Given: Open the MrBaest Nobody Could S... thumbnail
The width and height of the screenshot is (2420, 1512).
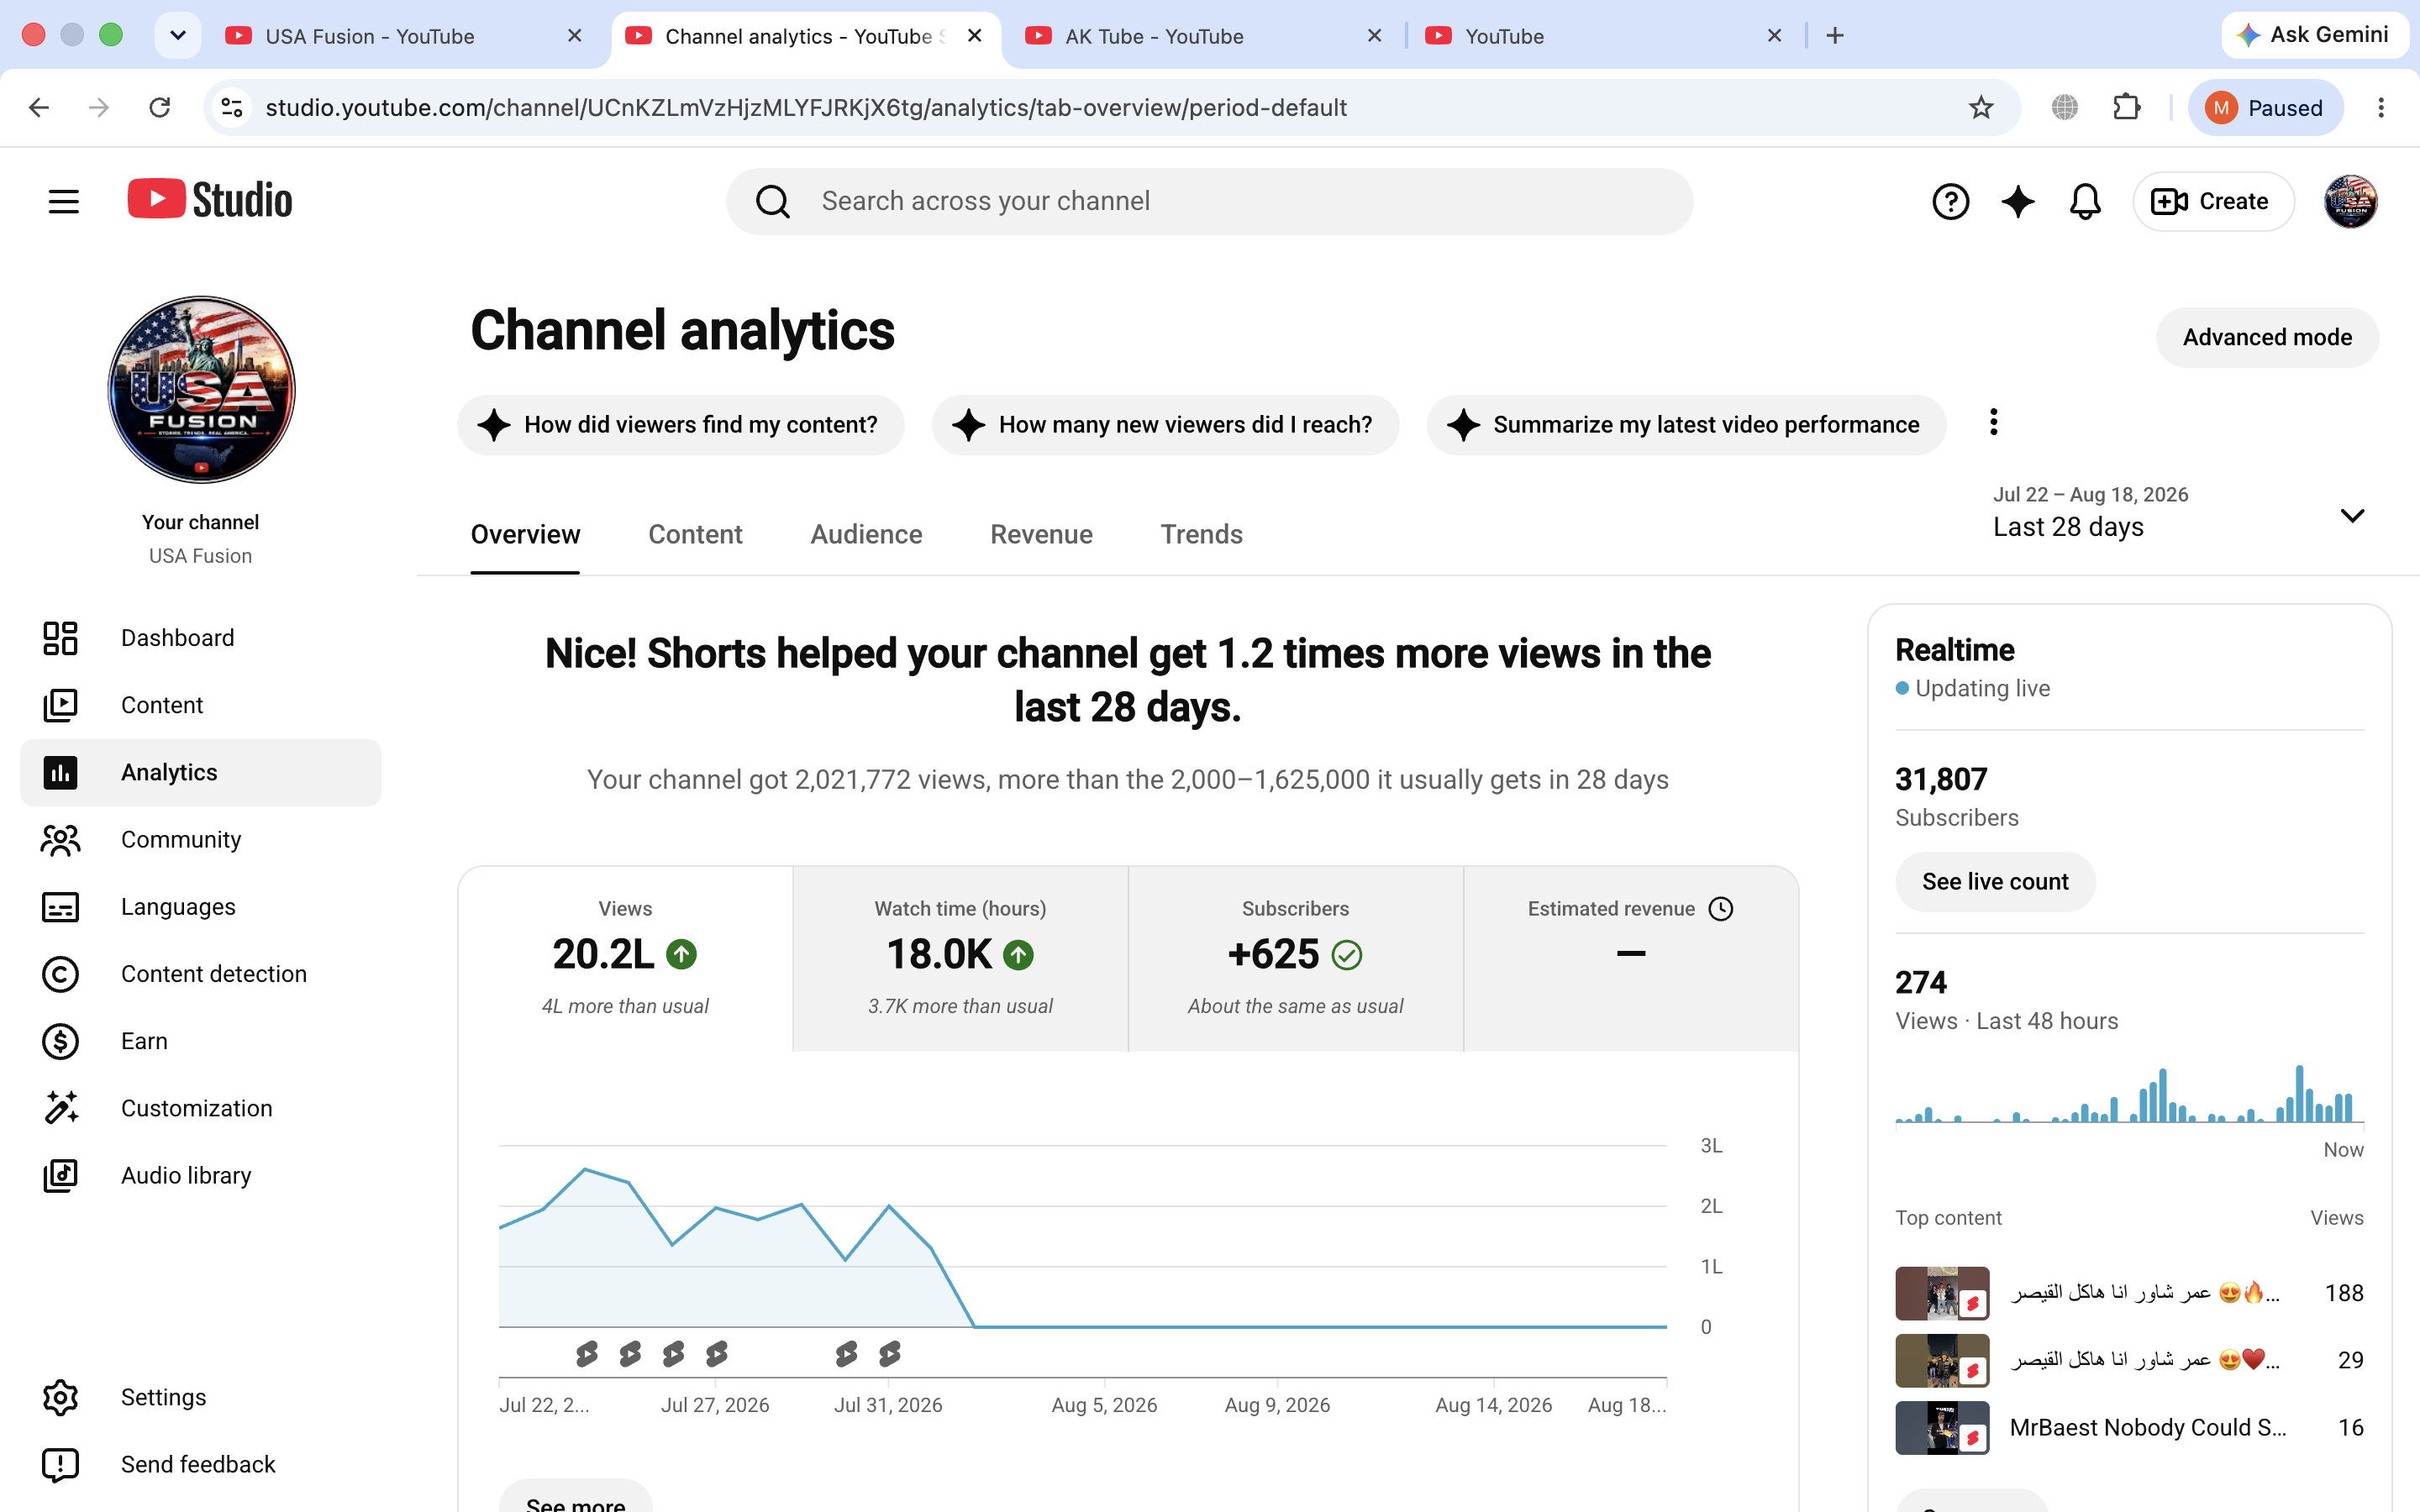Looking at the screenshot, I should [1942, 1427].
